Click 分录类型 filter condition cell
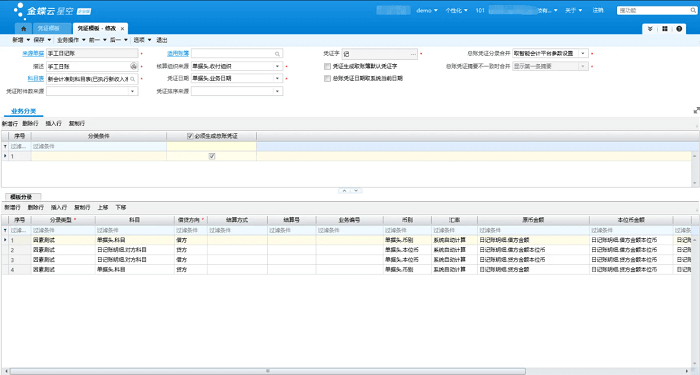Image resolution: width=700 pixels, height=375 pixels. tap(63, 230)
